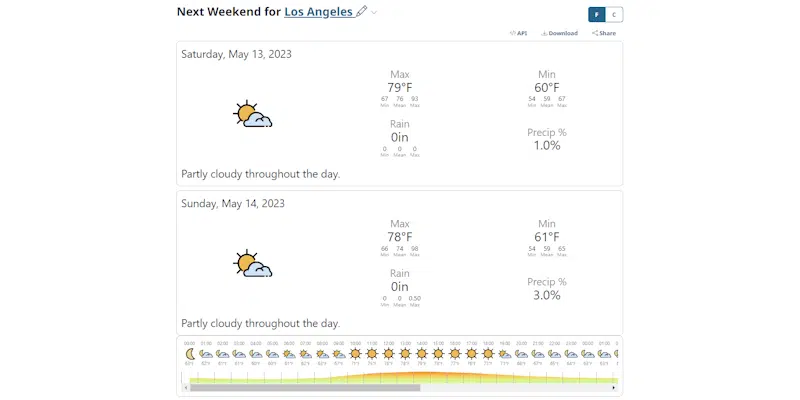Select the Saturday, May 13, 2023 heading
This screenshot has height=400, width=800.
[x=236, y=54]
